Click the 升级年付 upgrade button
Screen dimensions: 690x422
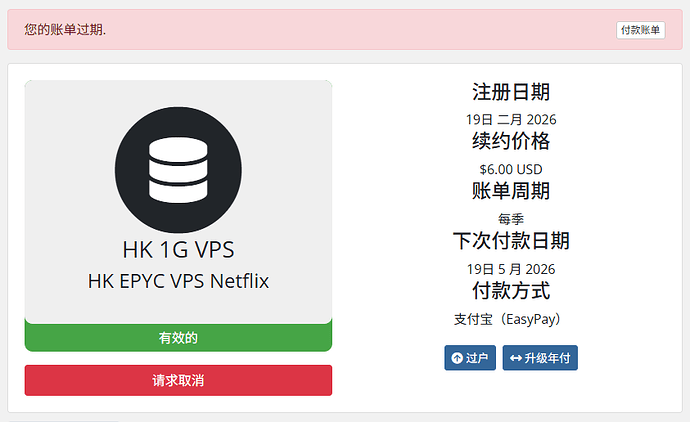pos(540,358)
